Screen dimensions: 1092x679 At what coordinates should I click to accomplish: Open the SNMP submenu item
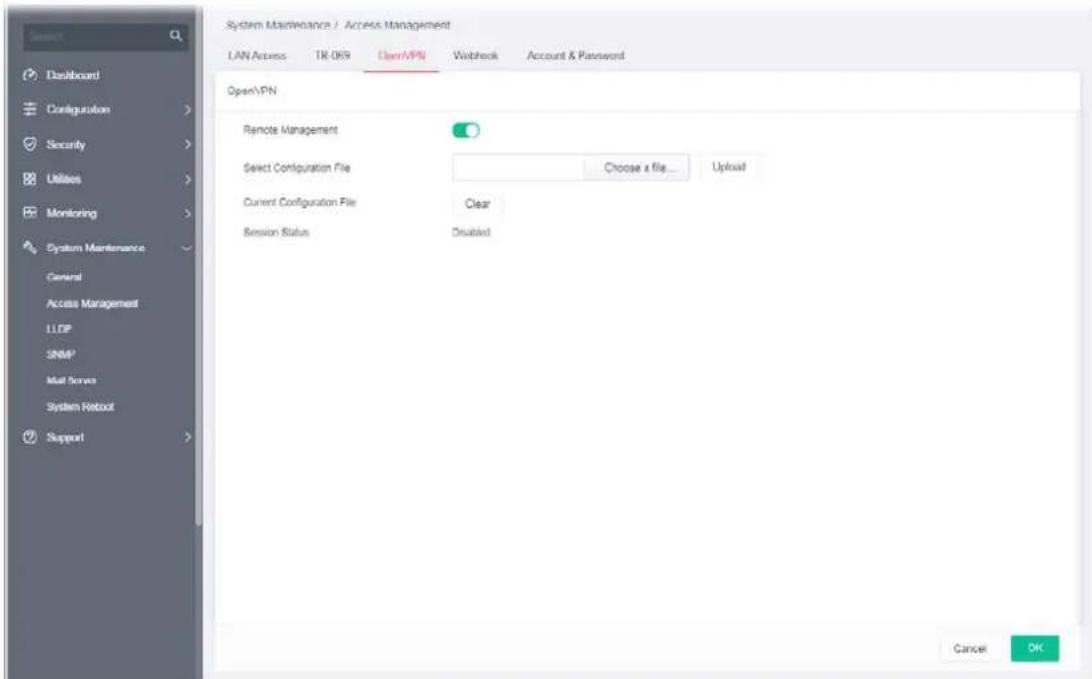coord(61,354)
